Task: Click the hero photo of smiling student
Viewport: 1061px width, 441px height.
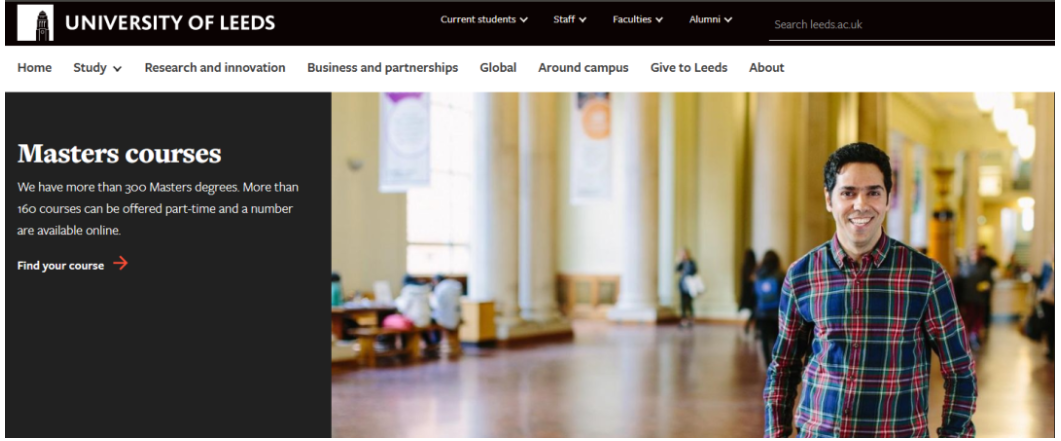Action: pyautogui.click(x=692, y=264)
